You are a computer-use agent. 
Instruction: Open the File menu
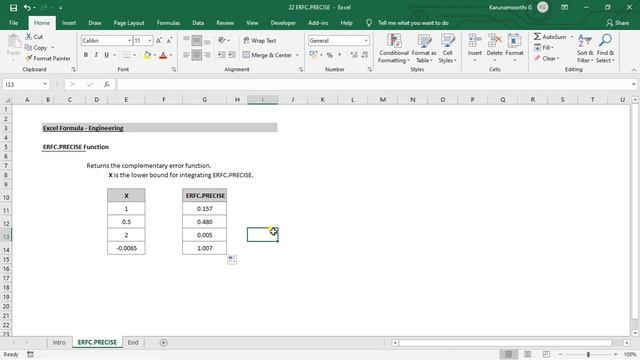point(13,23)
